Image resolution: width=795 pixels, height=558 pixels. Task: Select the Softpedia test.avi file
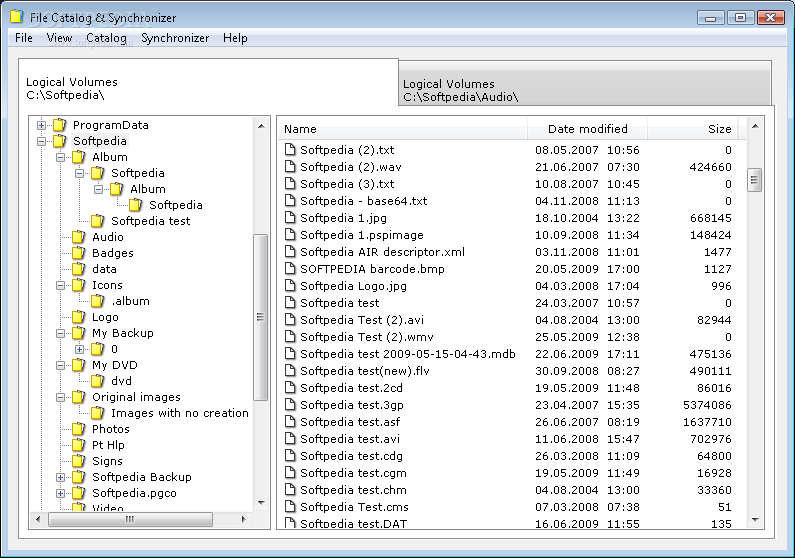[350, 438]
